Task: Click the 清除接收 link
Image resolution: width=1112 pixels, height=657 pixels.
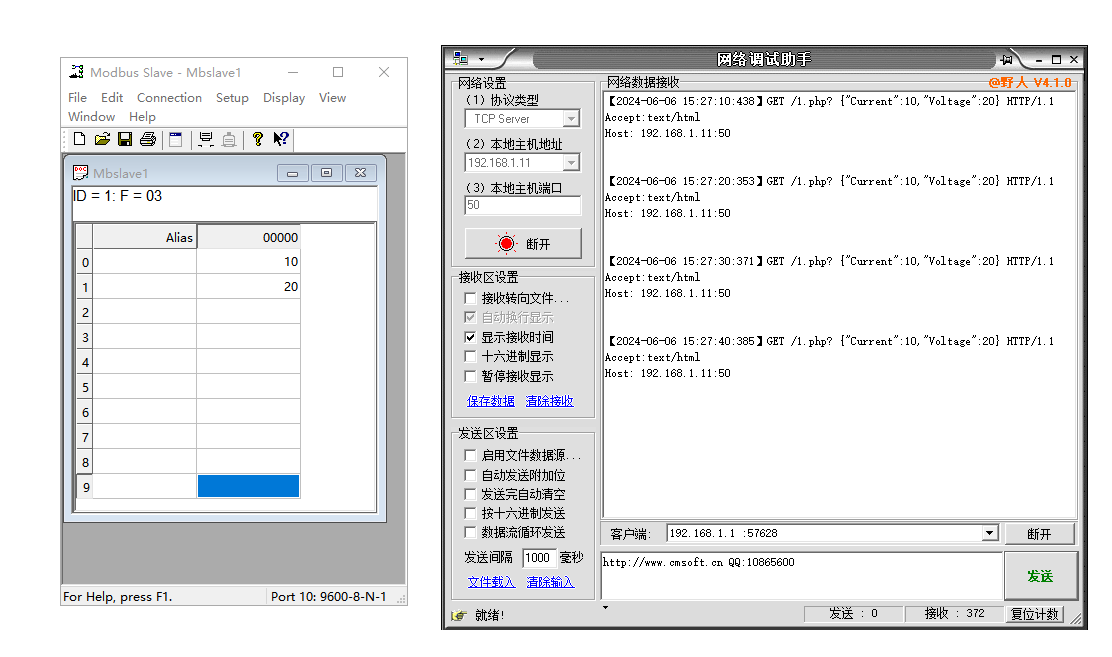Action: pos(550,401)
